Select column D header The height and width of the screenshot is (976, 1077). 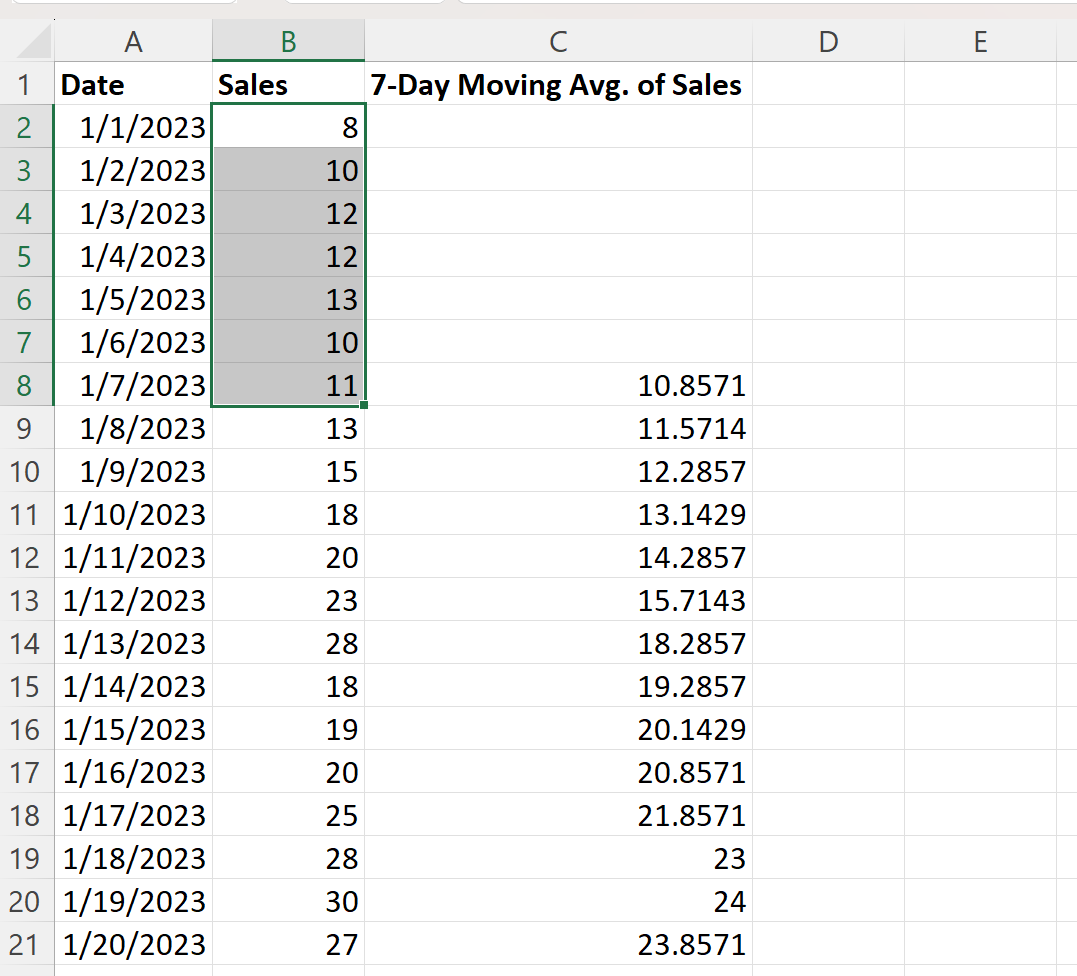pyautogui.click(x=828, y=42)
